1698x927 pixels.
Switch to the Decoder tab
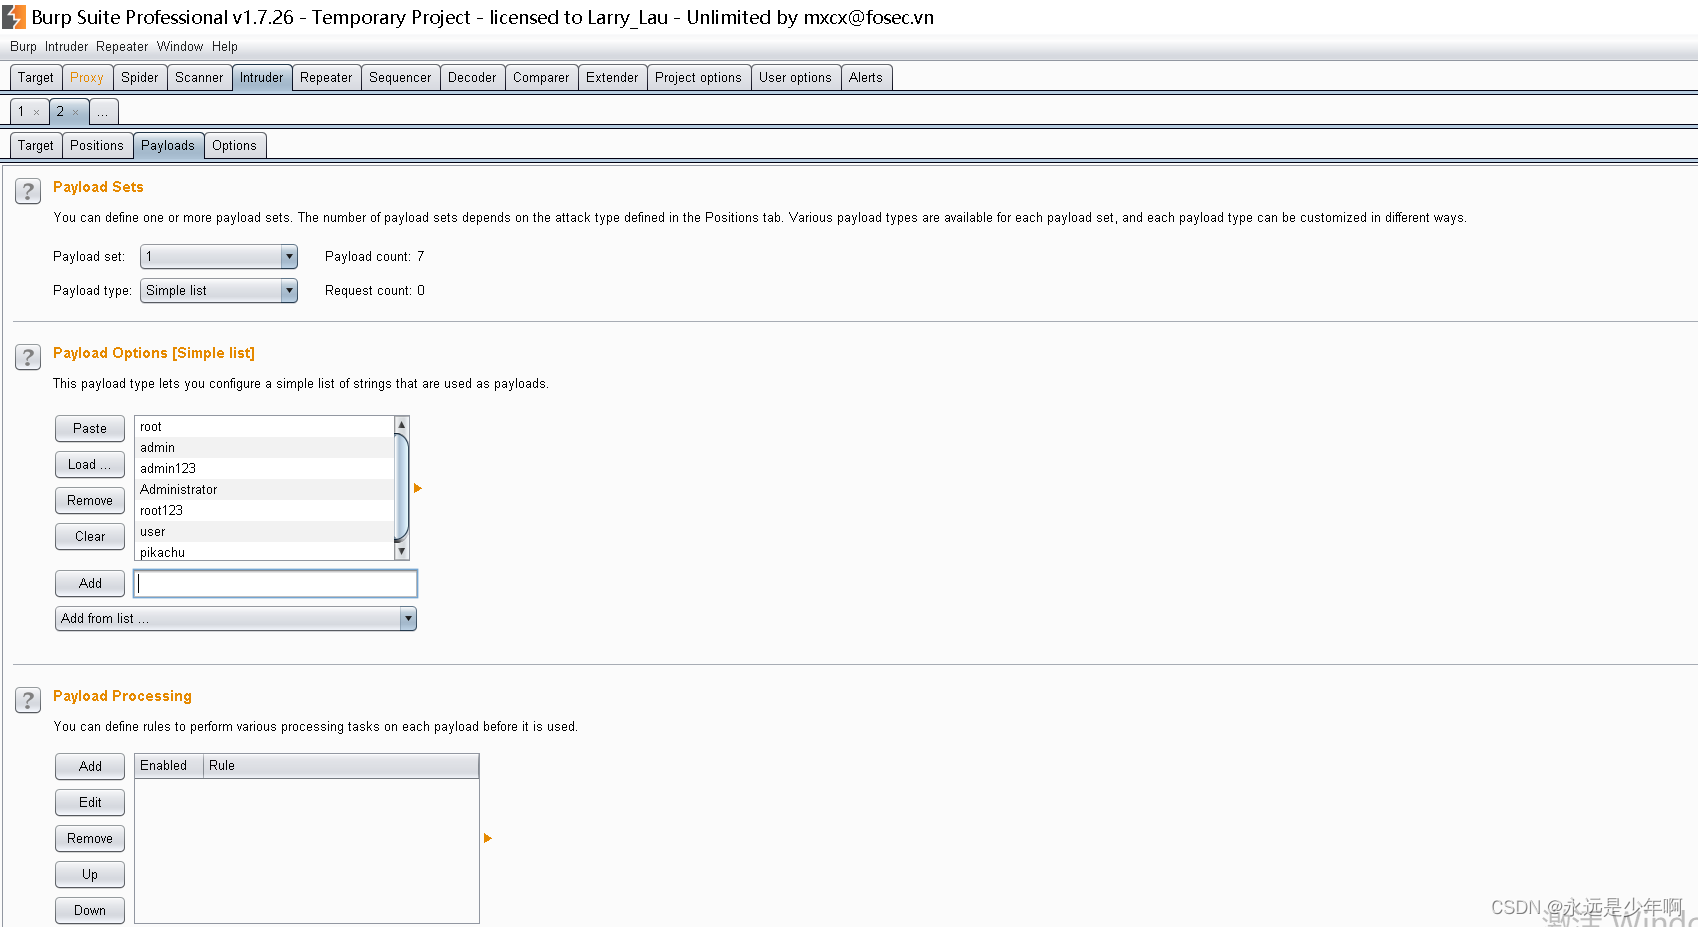tap(472, 78)
